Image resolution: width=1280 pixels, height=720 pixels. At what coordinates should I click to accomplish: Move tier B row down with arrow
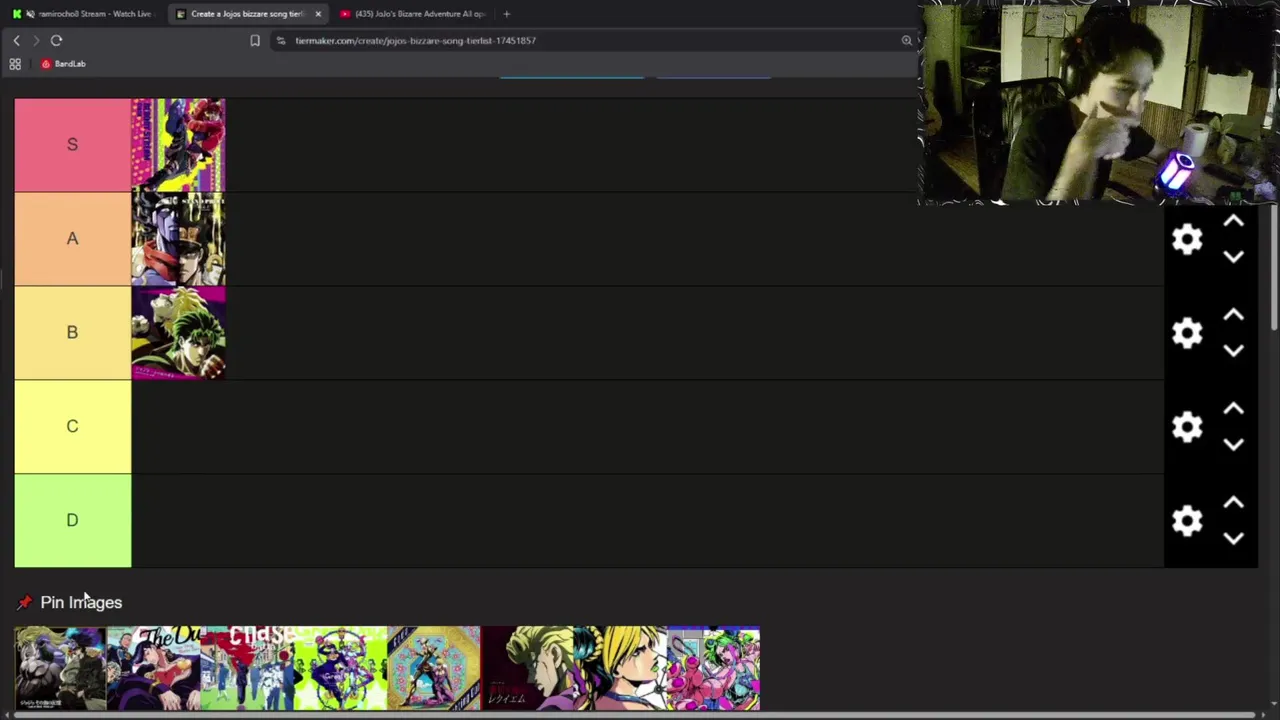click(1233, 351)
